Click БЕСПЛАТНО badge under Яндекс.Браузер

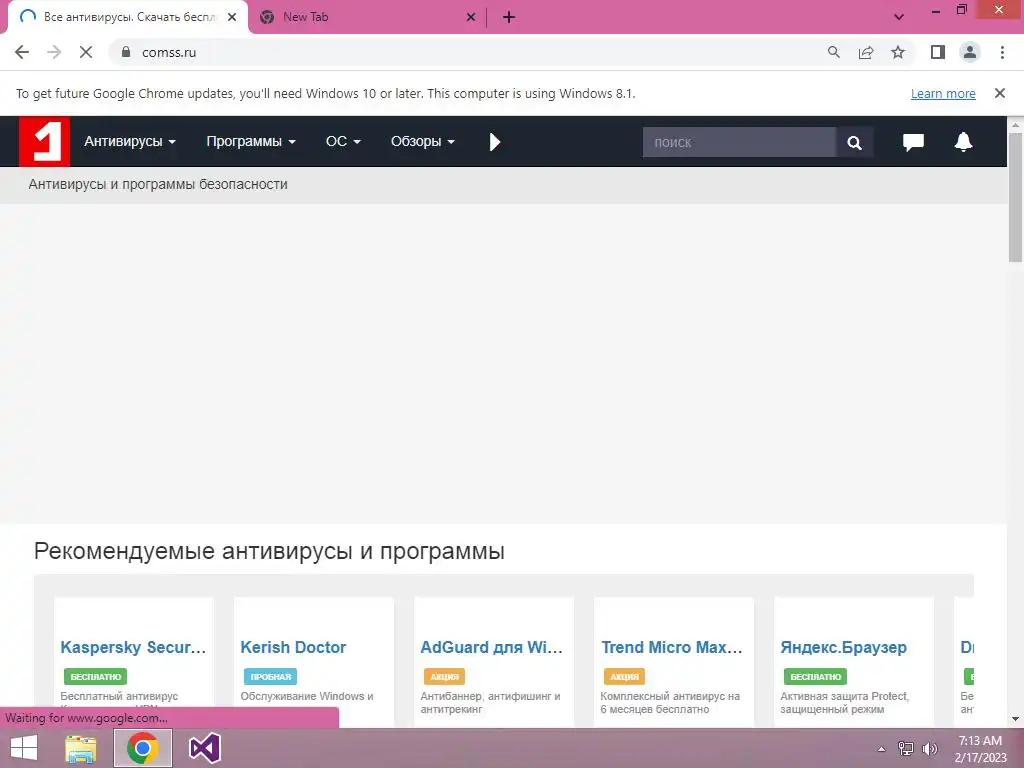(x=816, y=677)
